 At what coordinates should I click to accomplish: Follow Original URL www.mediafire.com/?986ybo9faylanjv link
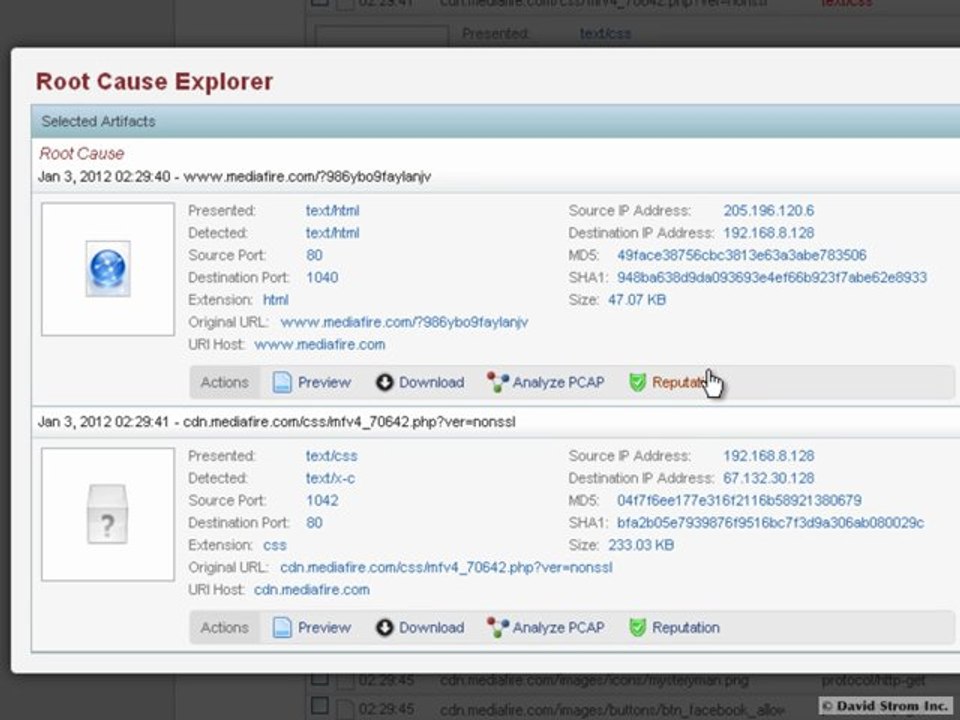[x=404, y=322]
